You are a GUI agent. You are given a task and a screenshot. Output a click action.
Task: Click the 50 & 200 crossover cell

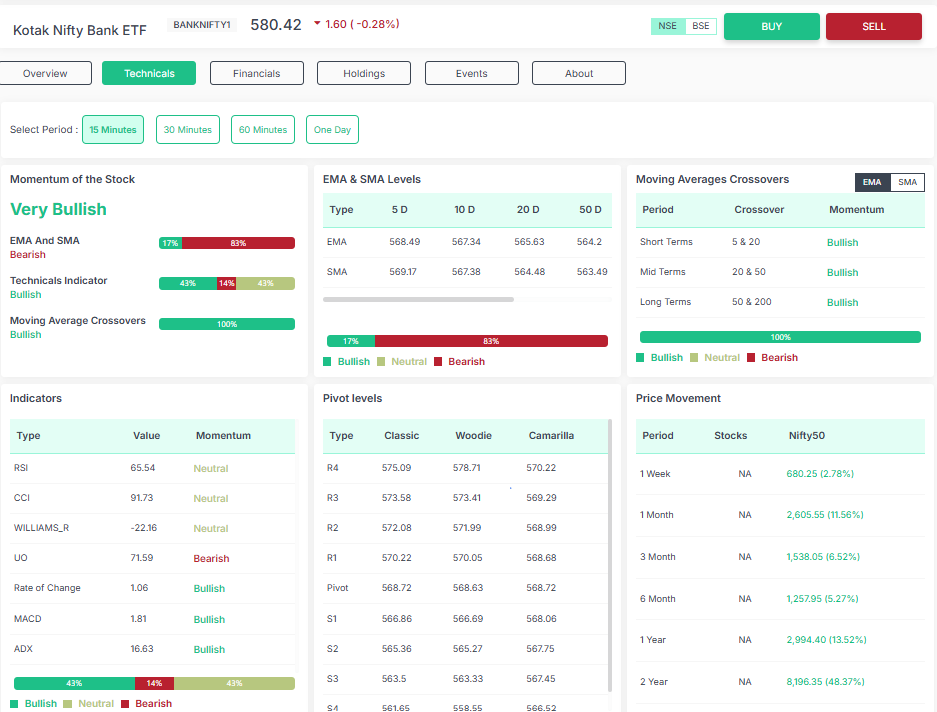point(752,302)
